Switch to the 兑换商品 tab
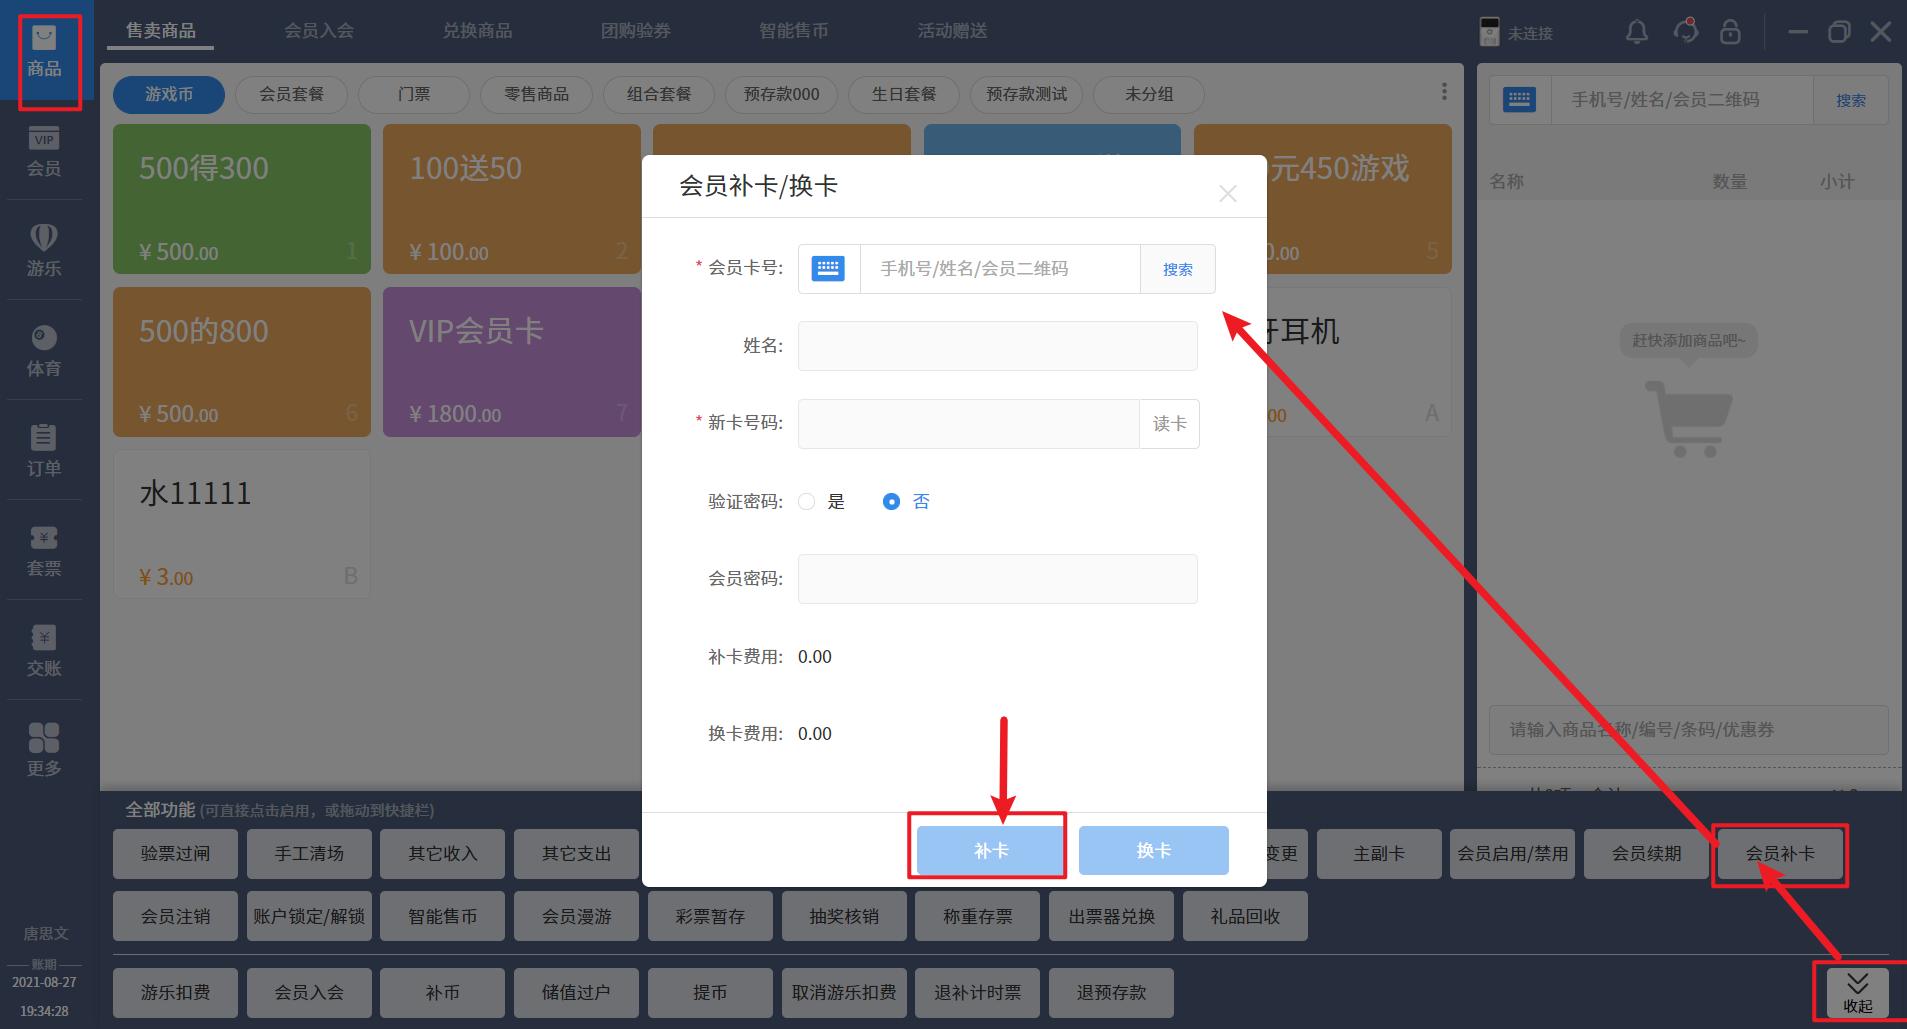The image size is (1907, 1029). tap(477, 31)
